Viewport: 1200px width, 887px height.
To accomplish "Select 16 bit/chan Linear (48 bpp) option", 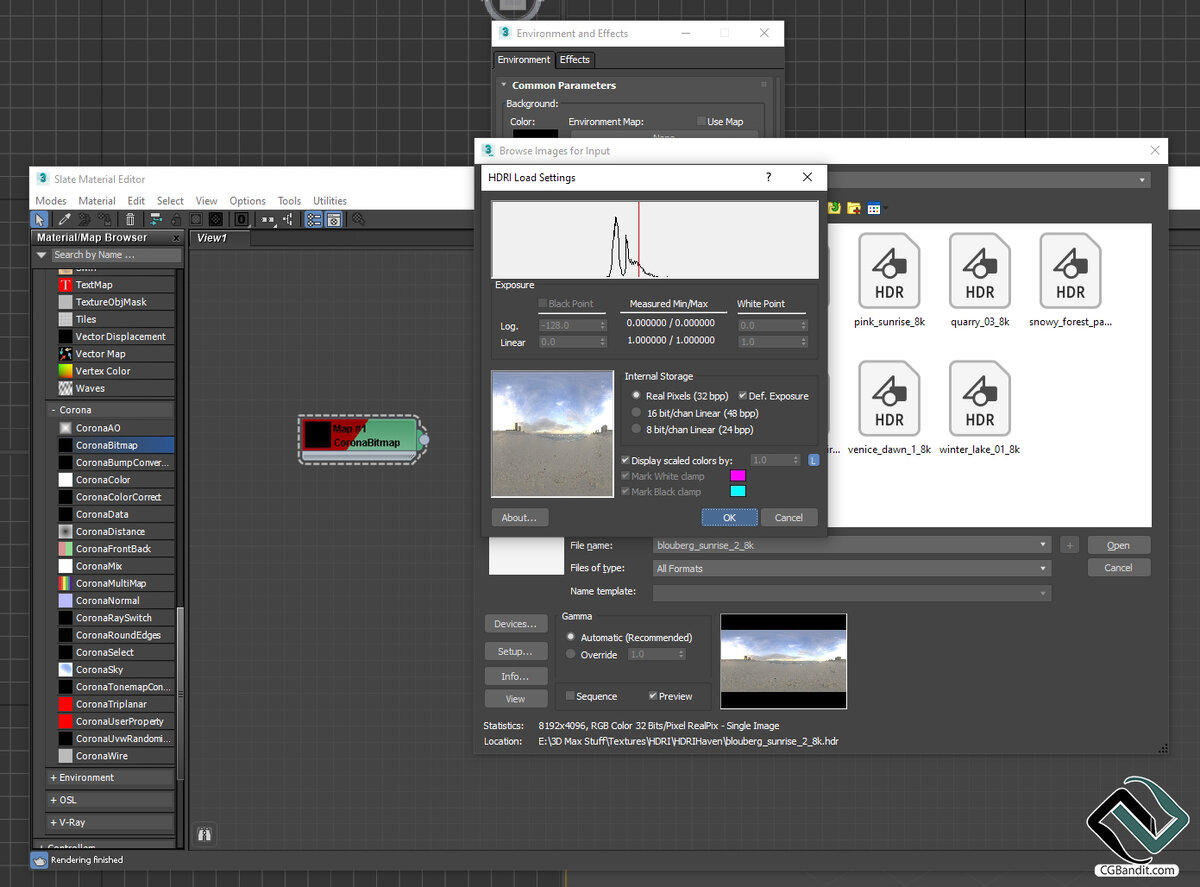I will (636, 412).
